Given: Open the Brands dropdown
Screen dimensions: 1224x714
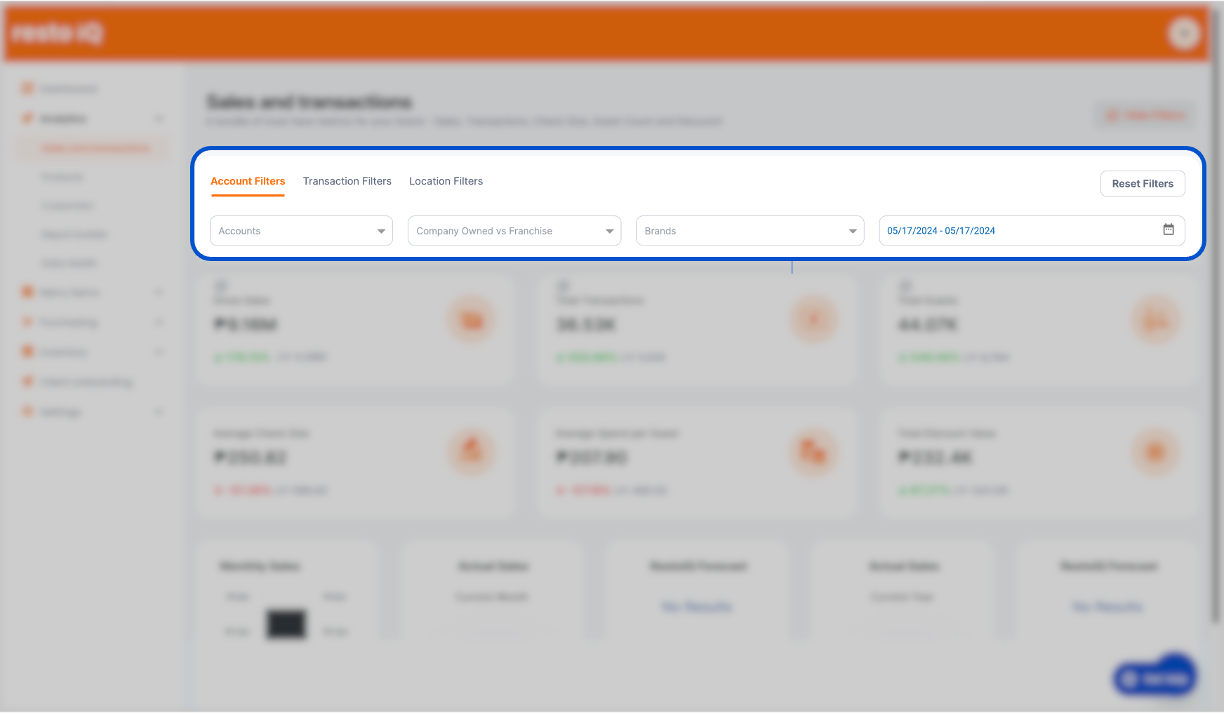Looking at the screenshot, I should tap(750, 230).
